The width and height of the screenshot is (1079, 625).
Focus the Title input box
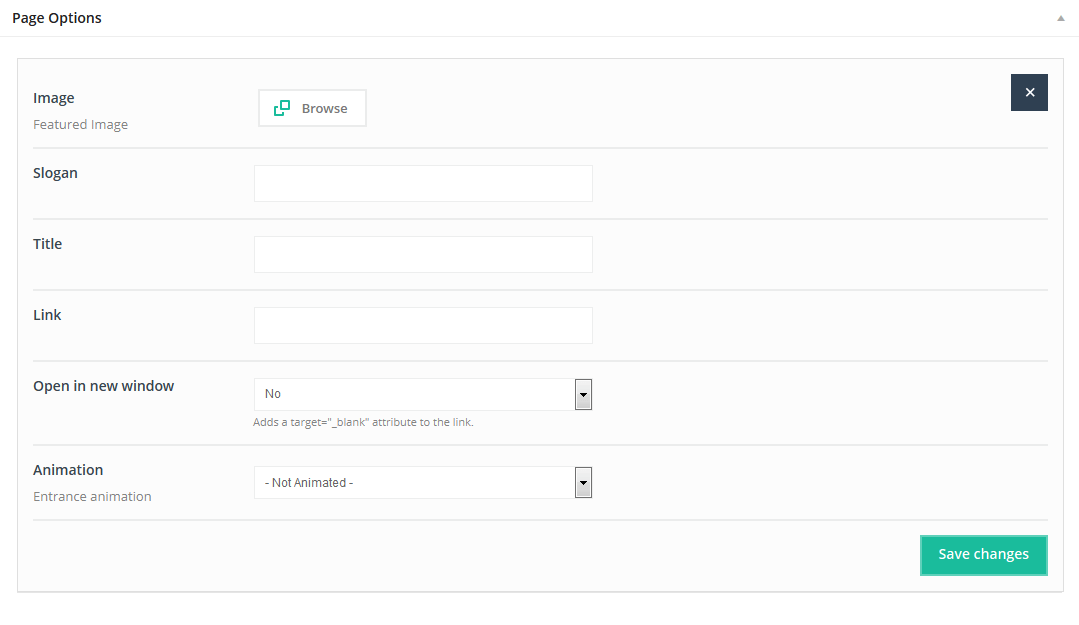423,255
